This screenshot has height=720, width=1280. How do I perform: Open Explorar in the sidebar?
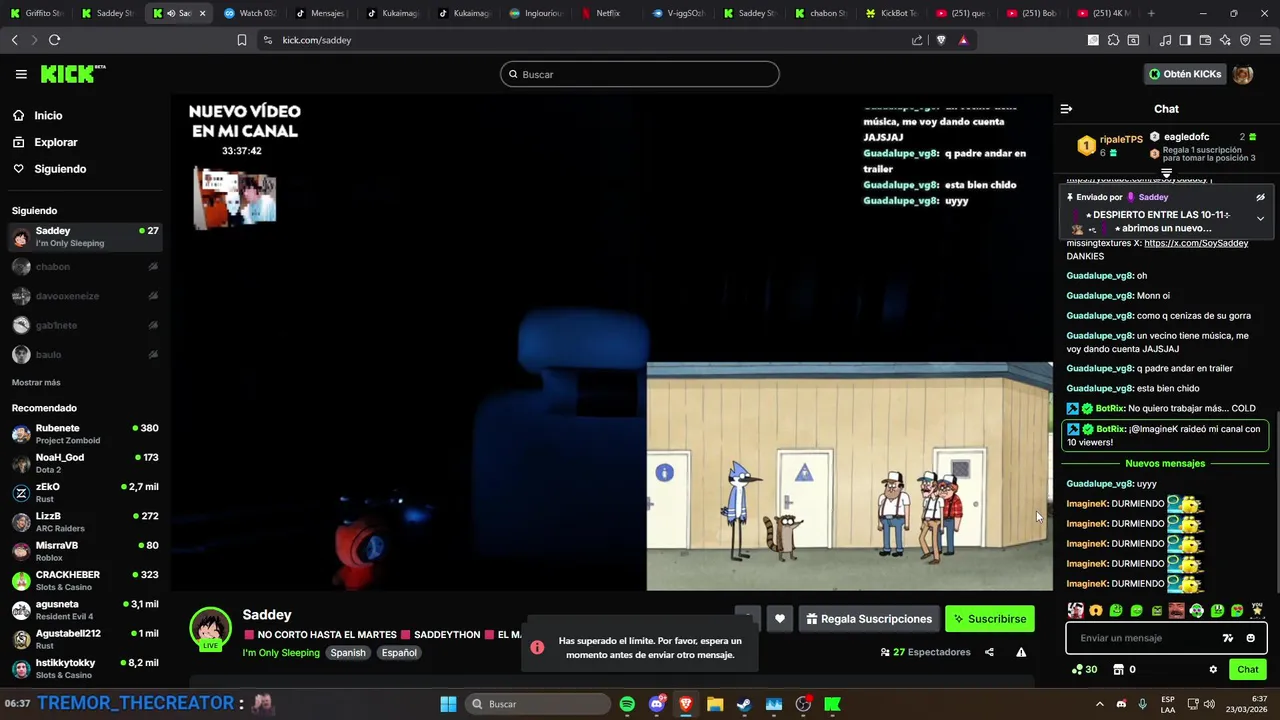[x=55, y=142]
